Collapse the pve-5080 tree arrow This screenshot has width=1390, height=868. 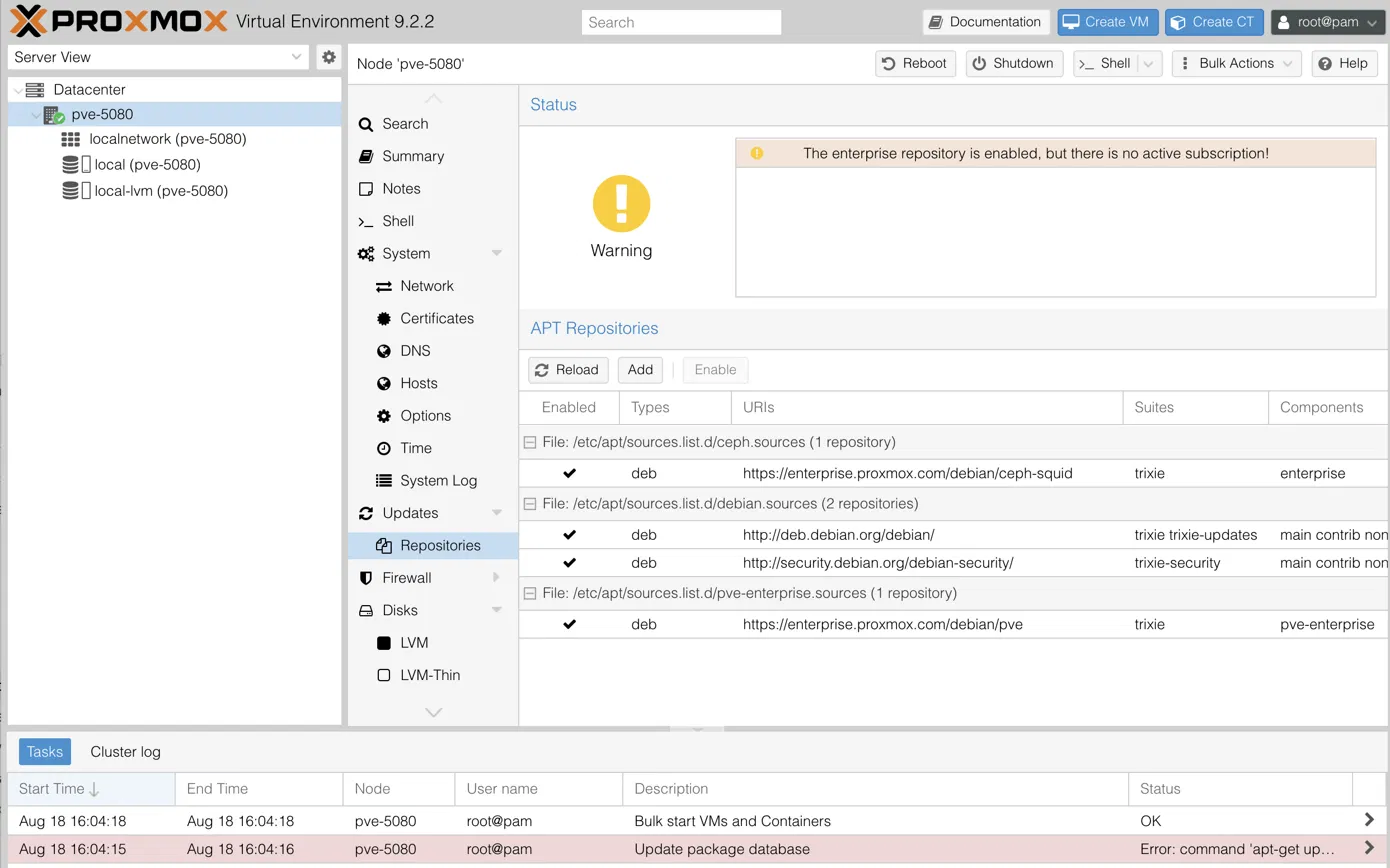[x=36, y=115]
